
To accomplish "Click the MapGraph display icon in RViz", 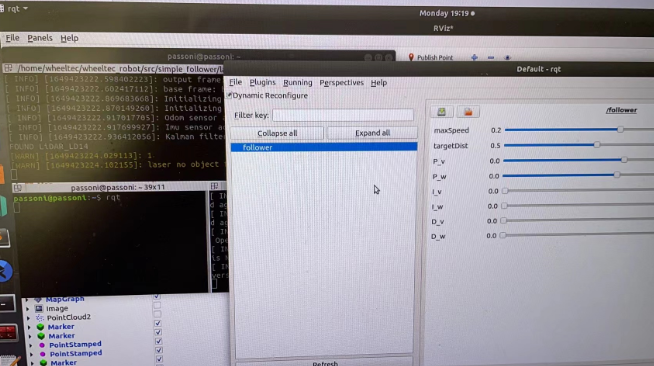I will (38, 299).
